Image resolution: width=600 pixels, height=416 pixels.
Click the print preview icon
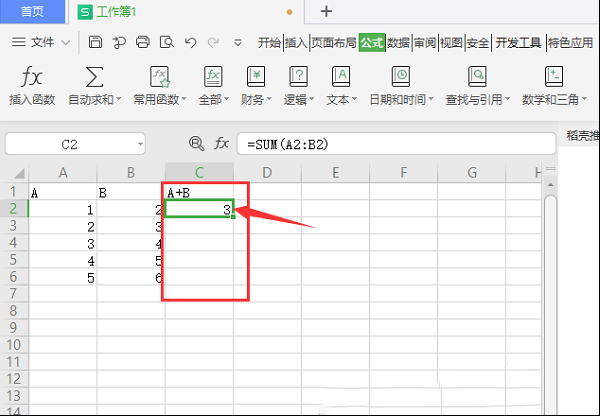tap(166, 42)
